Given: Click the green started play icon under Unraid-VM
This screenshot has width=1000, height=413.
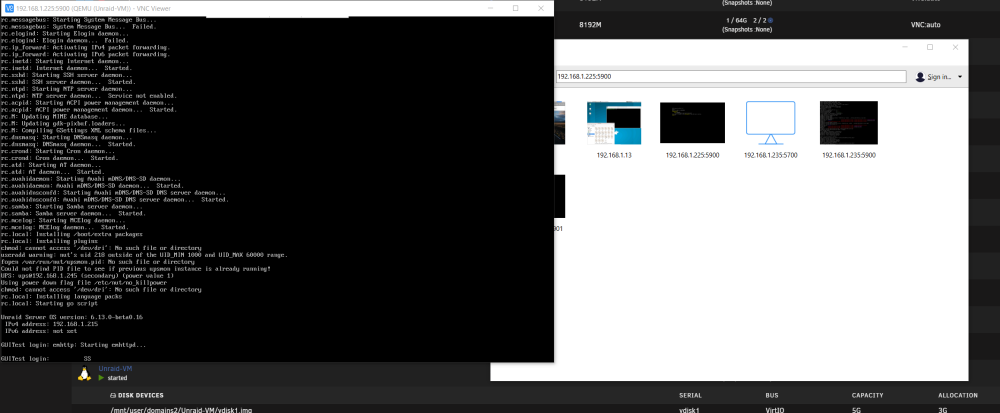Looking at the screenshot, I should [x=101, y=378].
